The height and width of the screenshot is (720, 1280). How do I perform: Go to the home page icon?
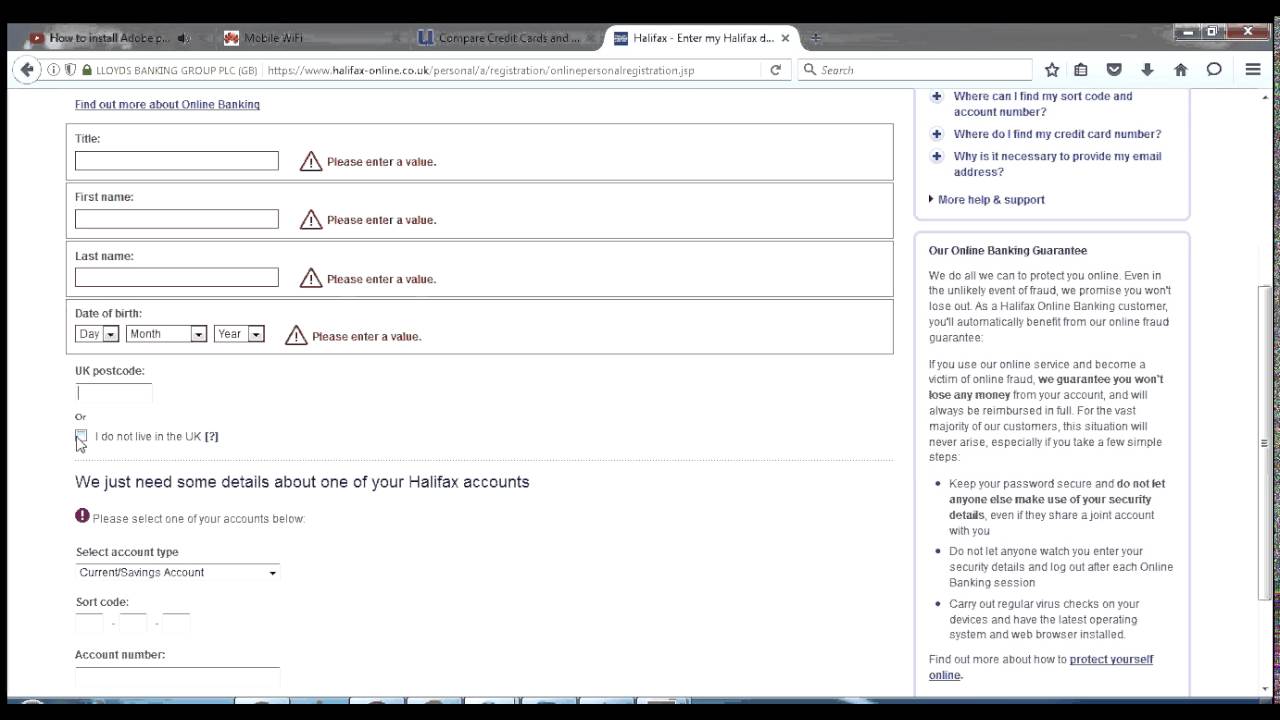tap(1181, 70)
